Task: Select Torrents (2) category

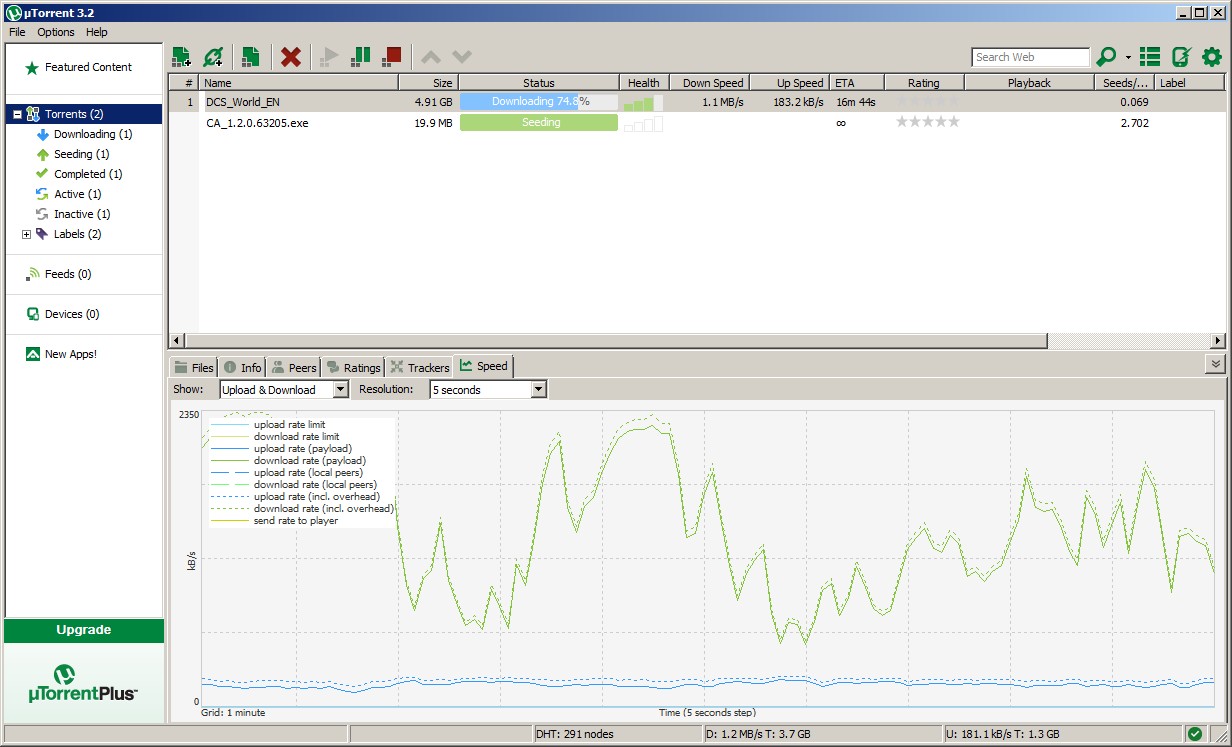Action: [x=74, y=114]
